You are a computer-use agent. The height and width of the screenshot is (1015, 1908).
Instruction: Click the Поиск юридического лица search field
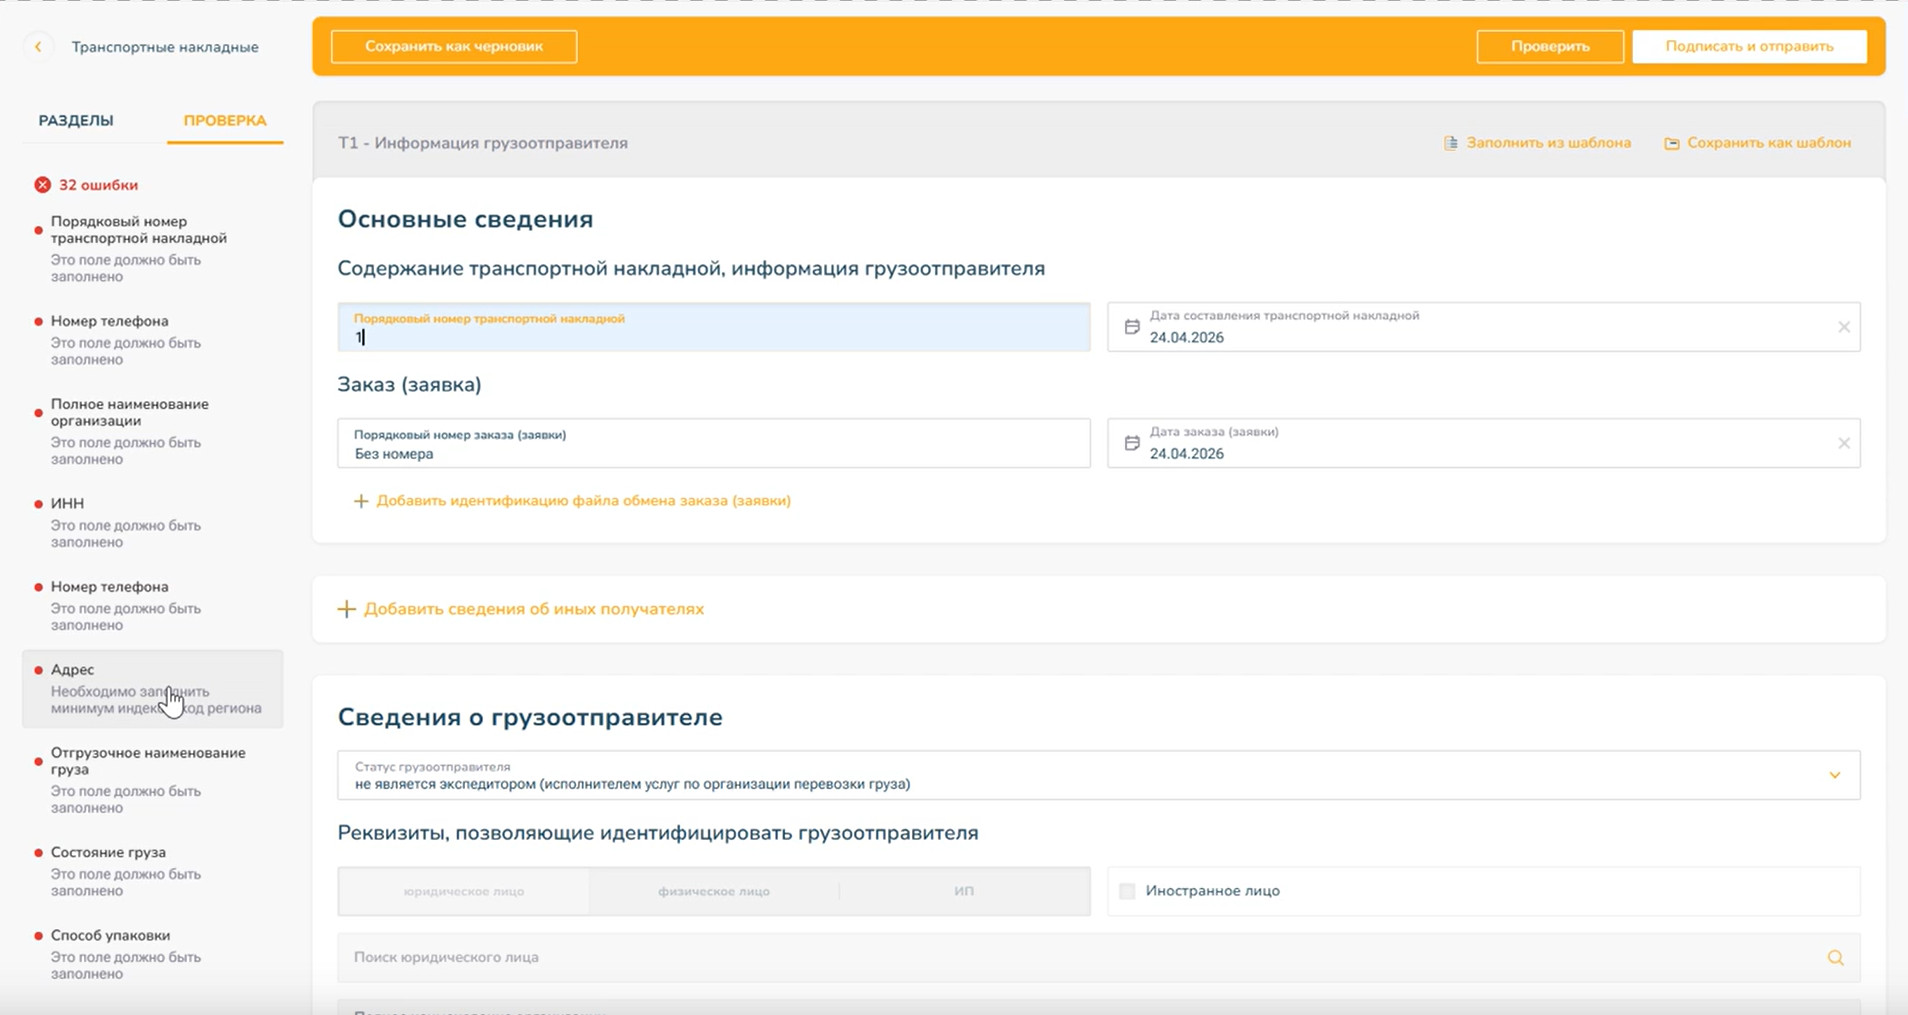(x=1099, y=957)
